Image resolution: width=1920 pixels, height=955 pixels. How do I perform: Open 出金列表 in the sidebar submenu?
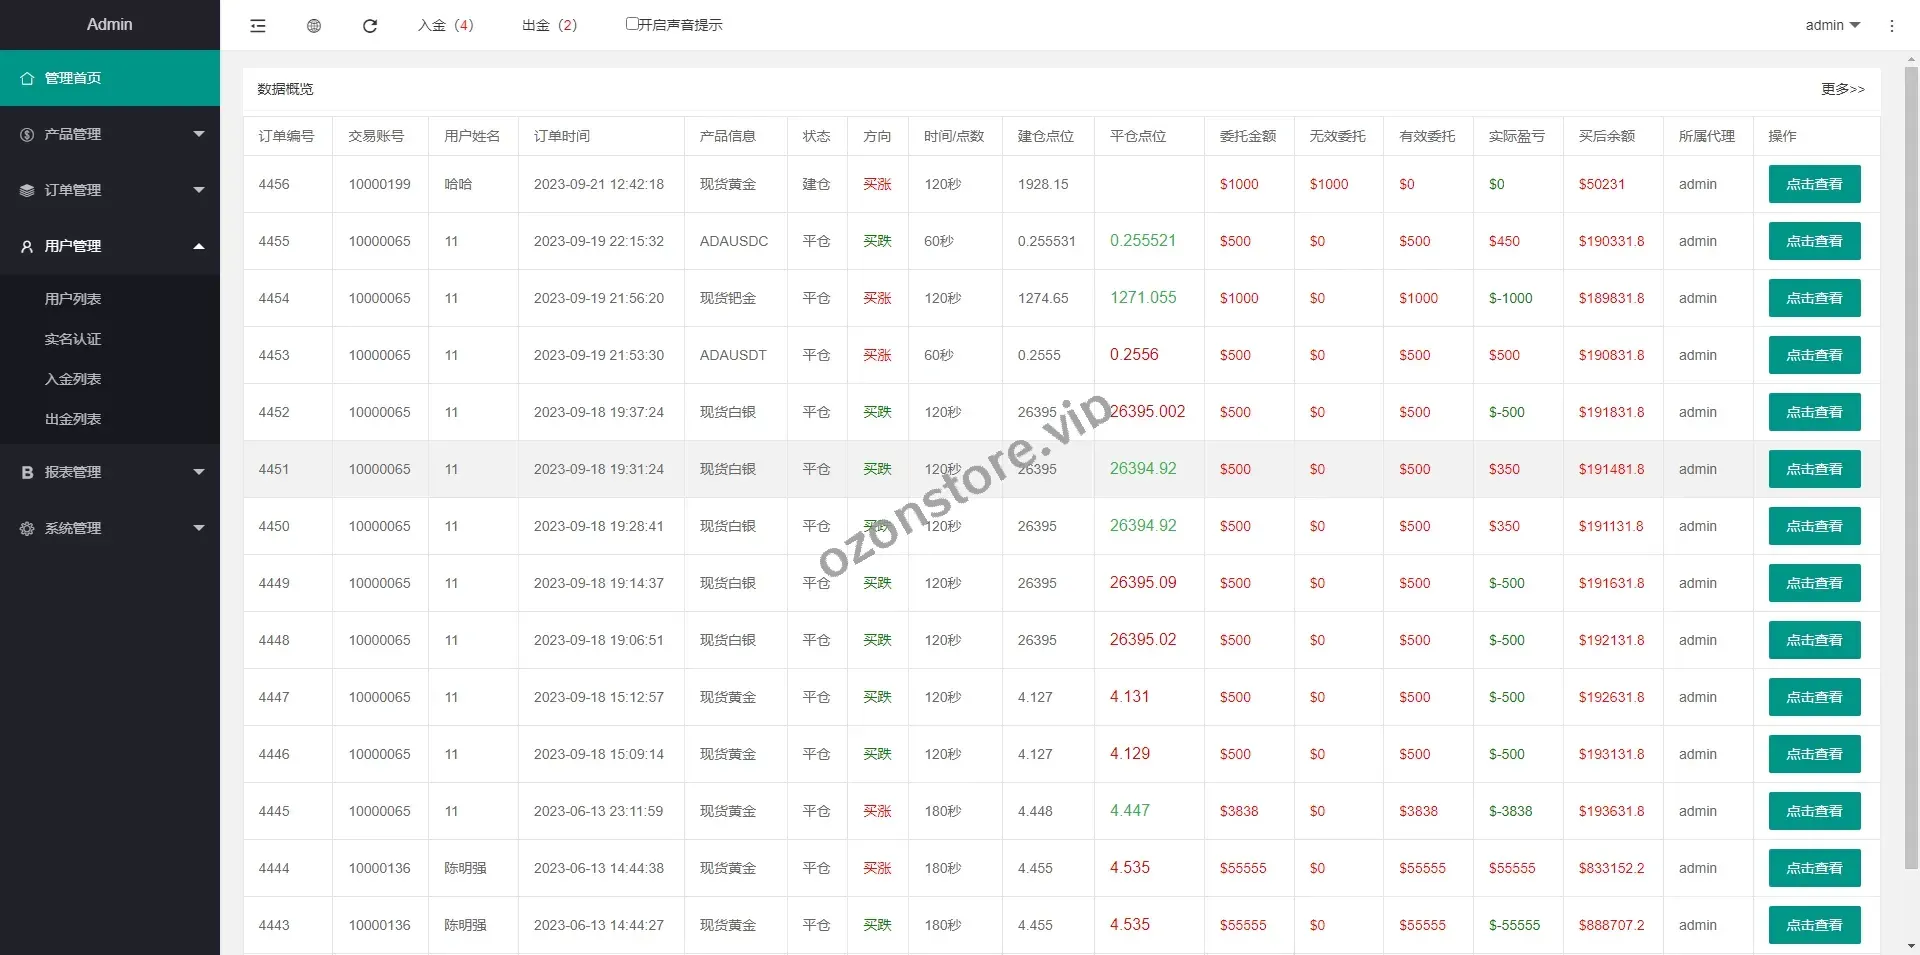(x=73, y=419)
